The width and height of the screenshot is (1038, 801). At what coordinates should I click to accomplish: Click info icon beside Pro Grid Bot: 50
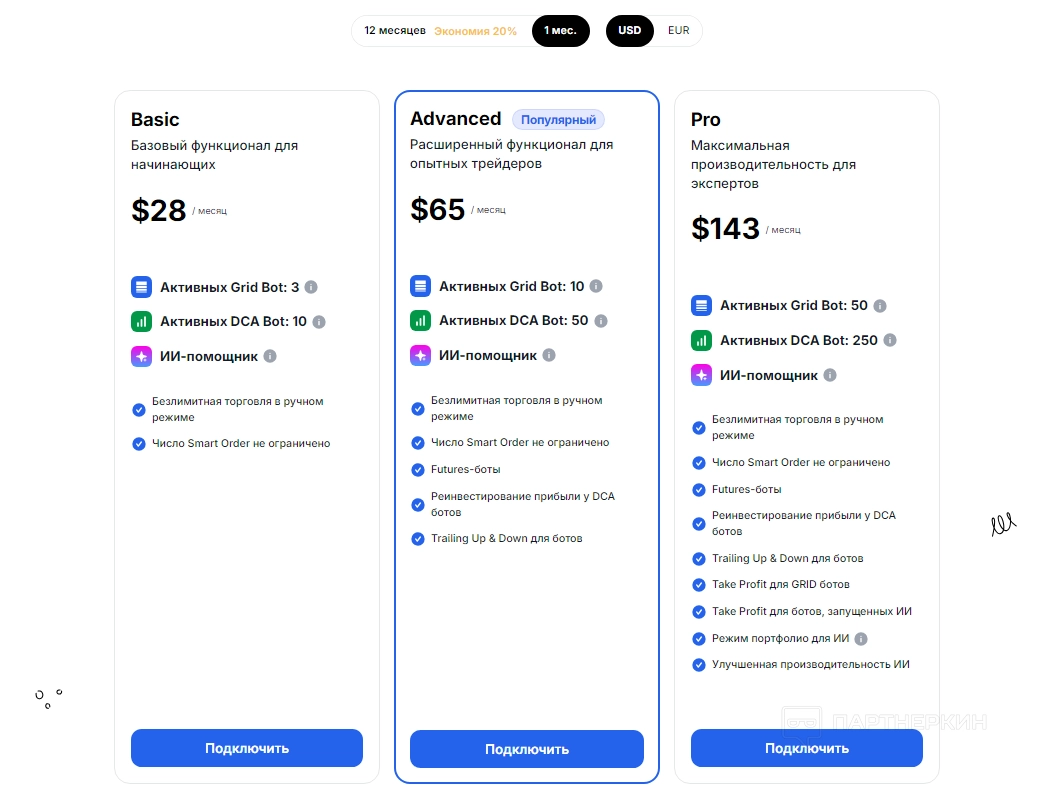coord(880,306)
